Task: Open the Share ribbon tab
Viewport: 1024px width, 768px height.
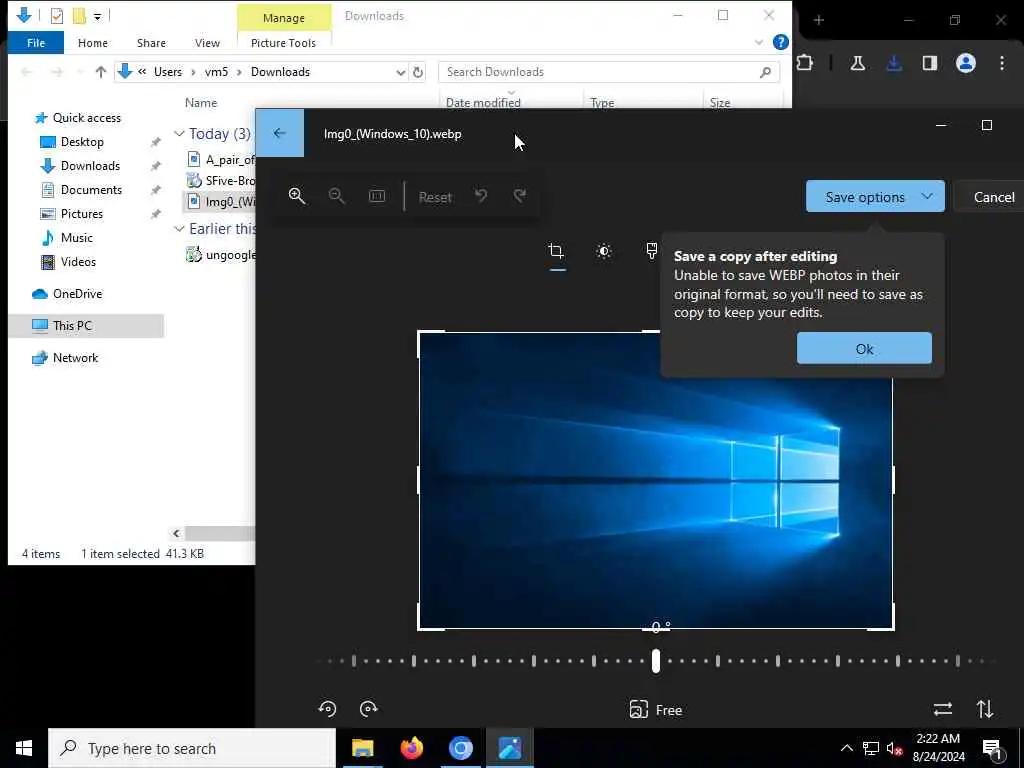Action: [151, 42]
